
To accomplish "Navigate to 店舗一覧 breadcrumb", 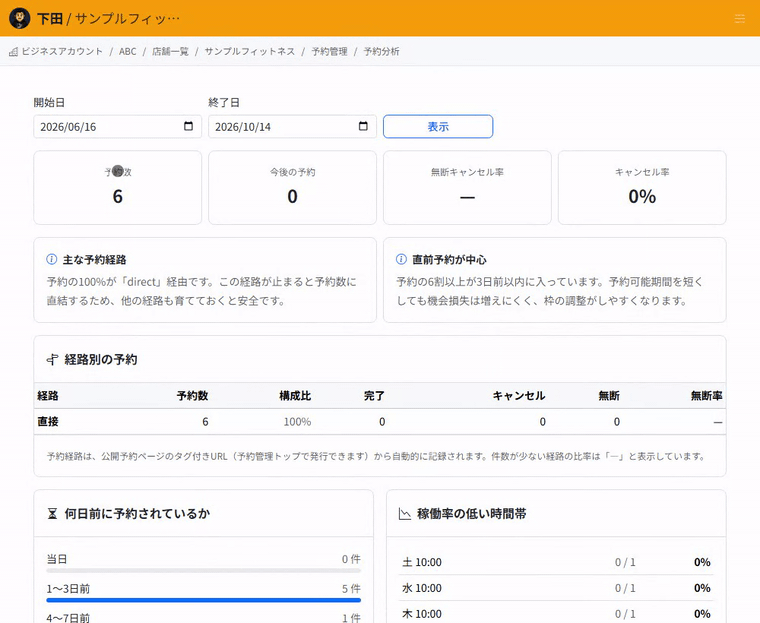I will point(170,51).
